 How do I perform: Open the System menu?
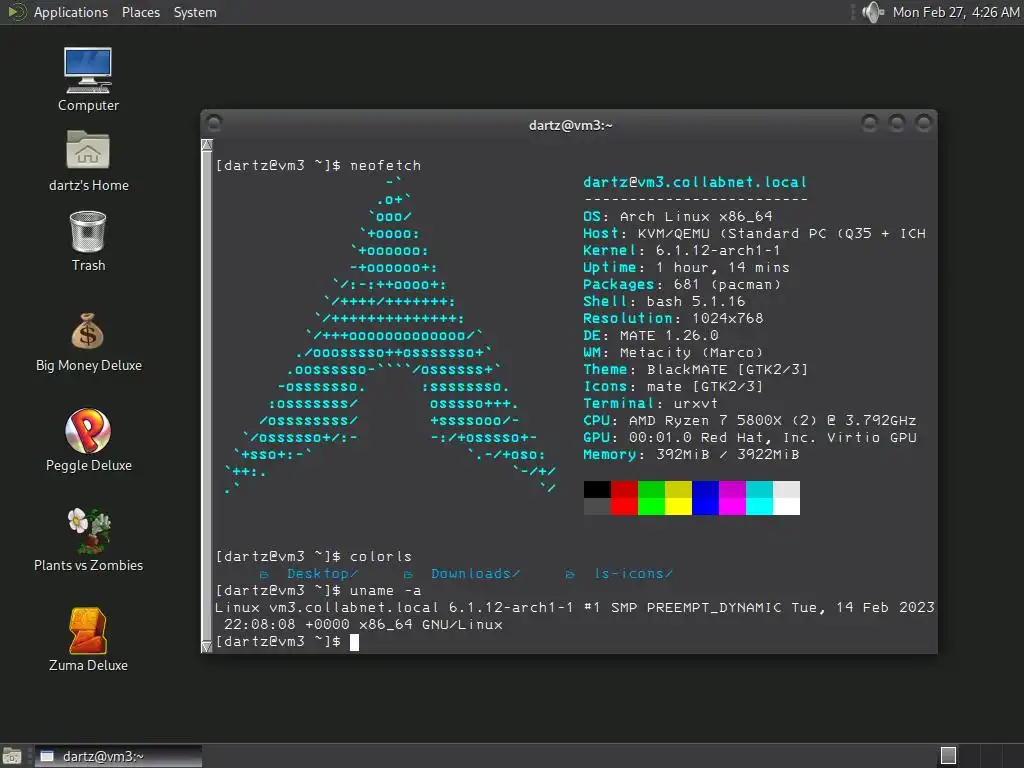[195, 12]
